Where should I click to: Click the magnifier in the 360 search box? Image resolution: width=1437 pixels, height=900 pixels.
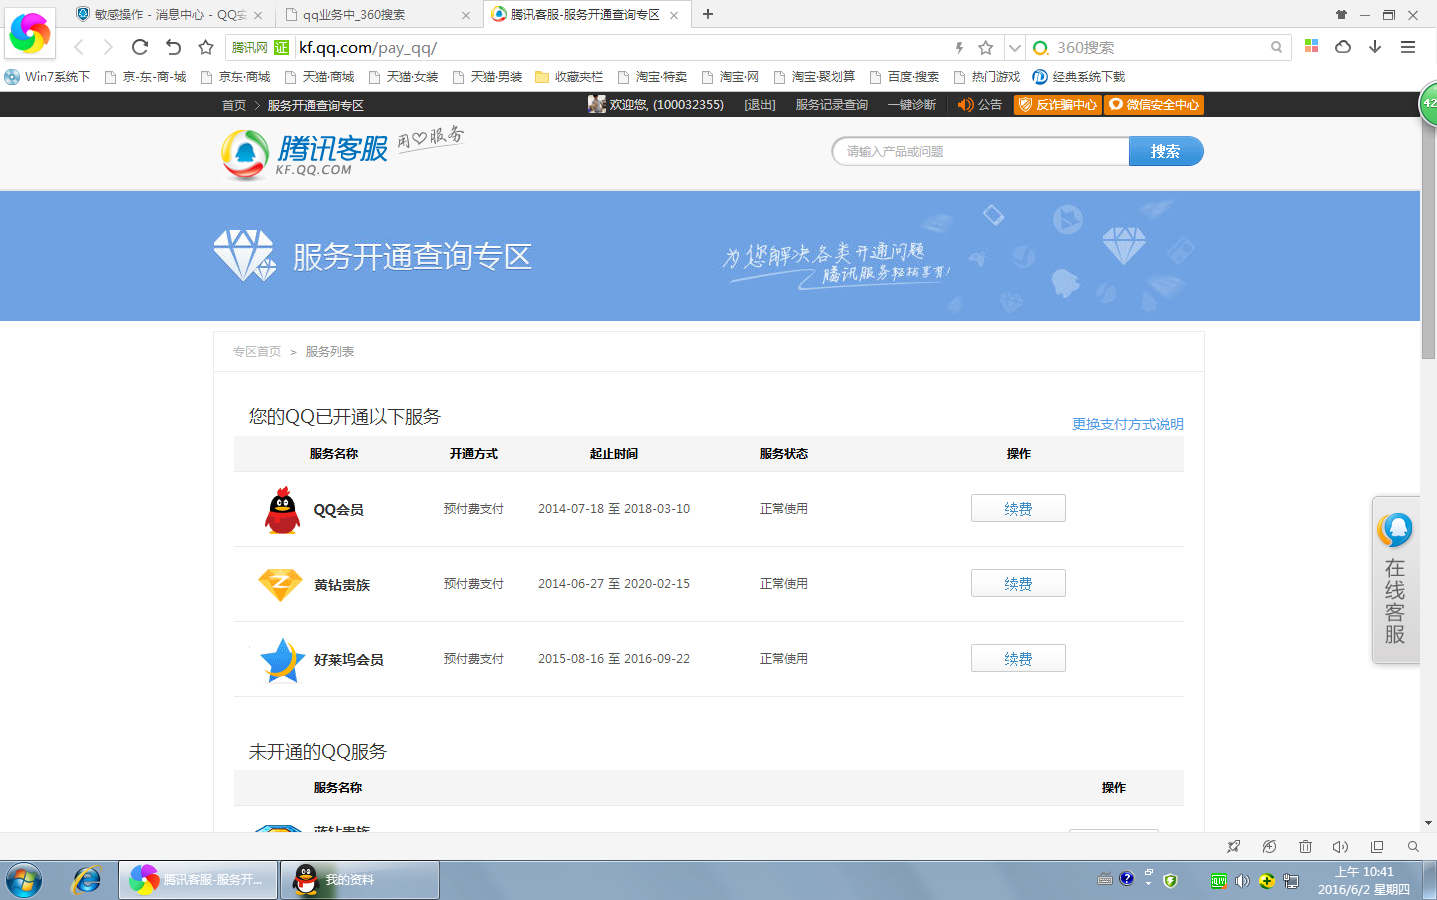(1276, 47)
